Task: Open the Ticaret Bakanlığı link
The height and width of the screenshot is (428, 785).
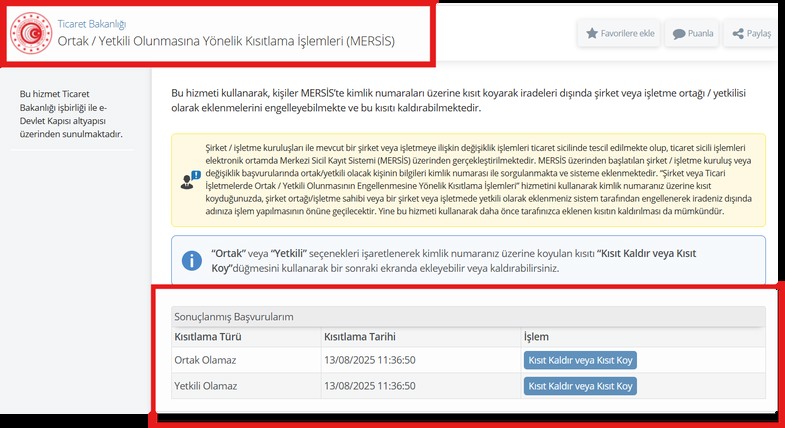Action: tap(92, 24)
